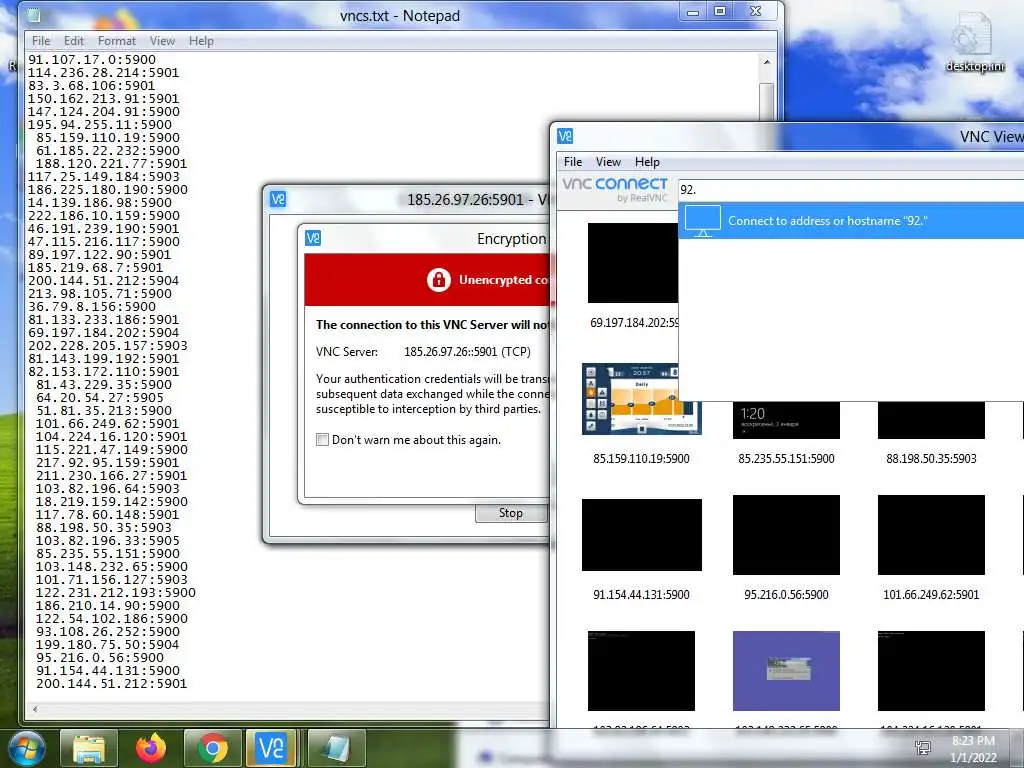The image size is (1024, 768).
Task: Open Notepad File menu
Action: (x=41, y=40)
